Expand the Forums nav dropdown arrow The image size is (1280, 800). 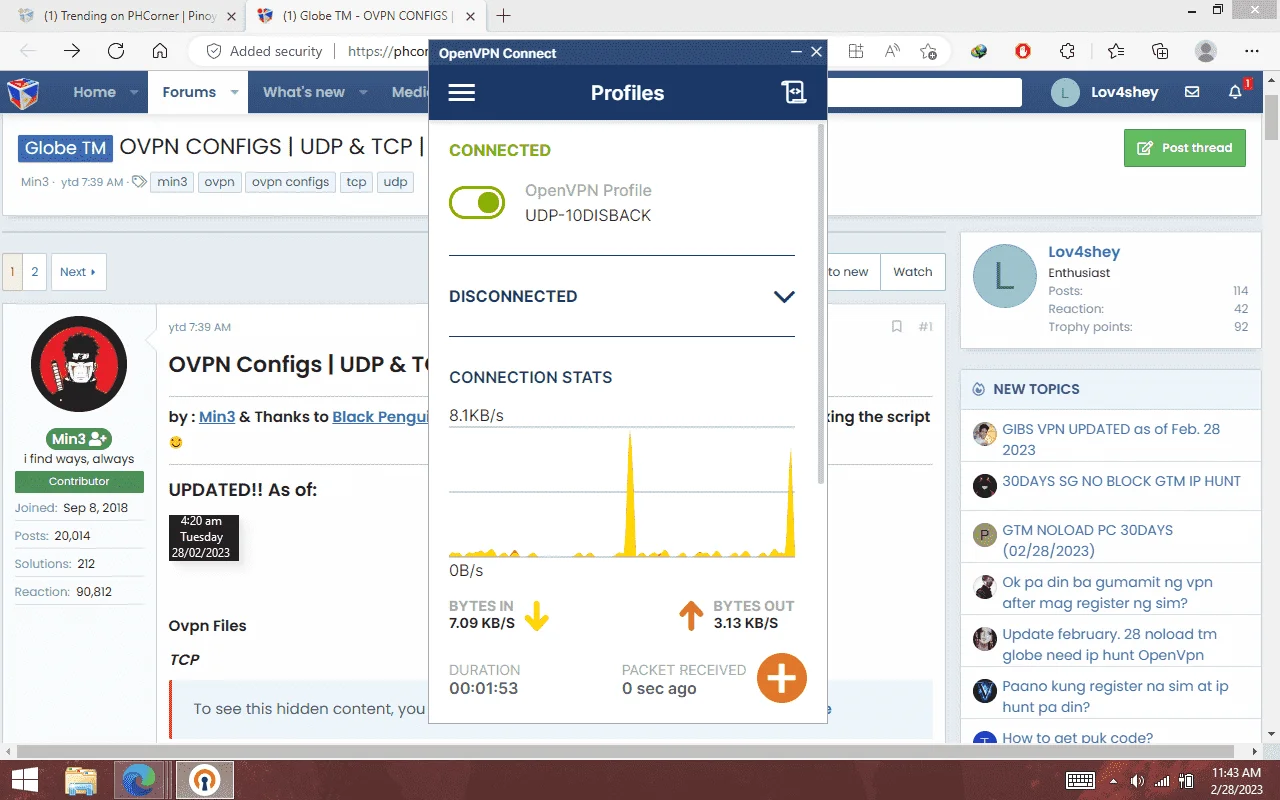234,92
